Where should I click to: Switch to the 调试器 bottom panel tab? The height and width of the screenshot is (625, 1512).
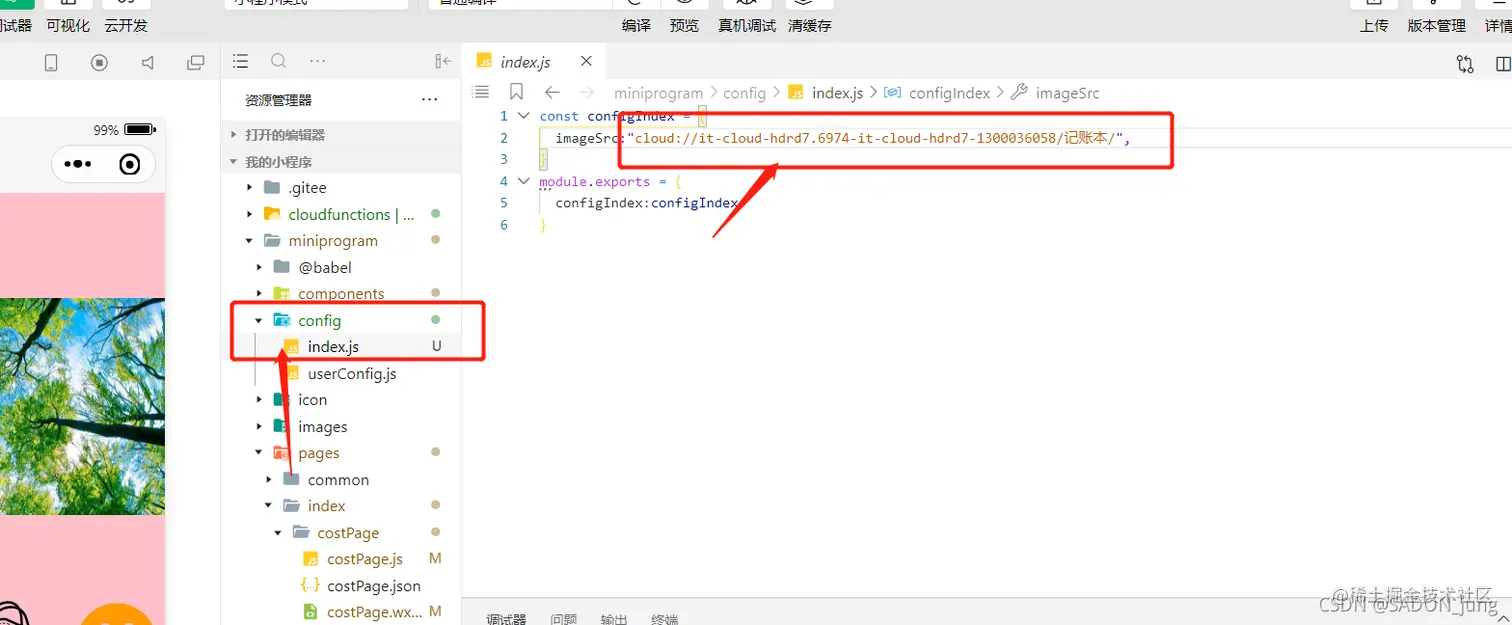click(x=506, y=619)
